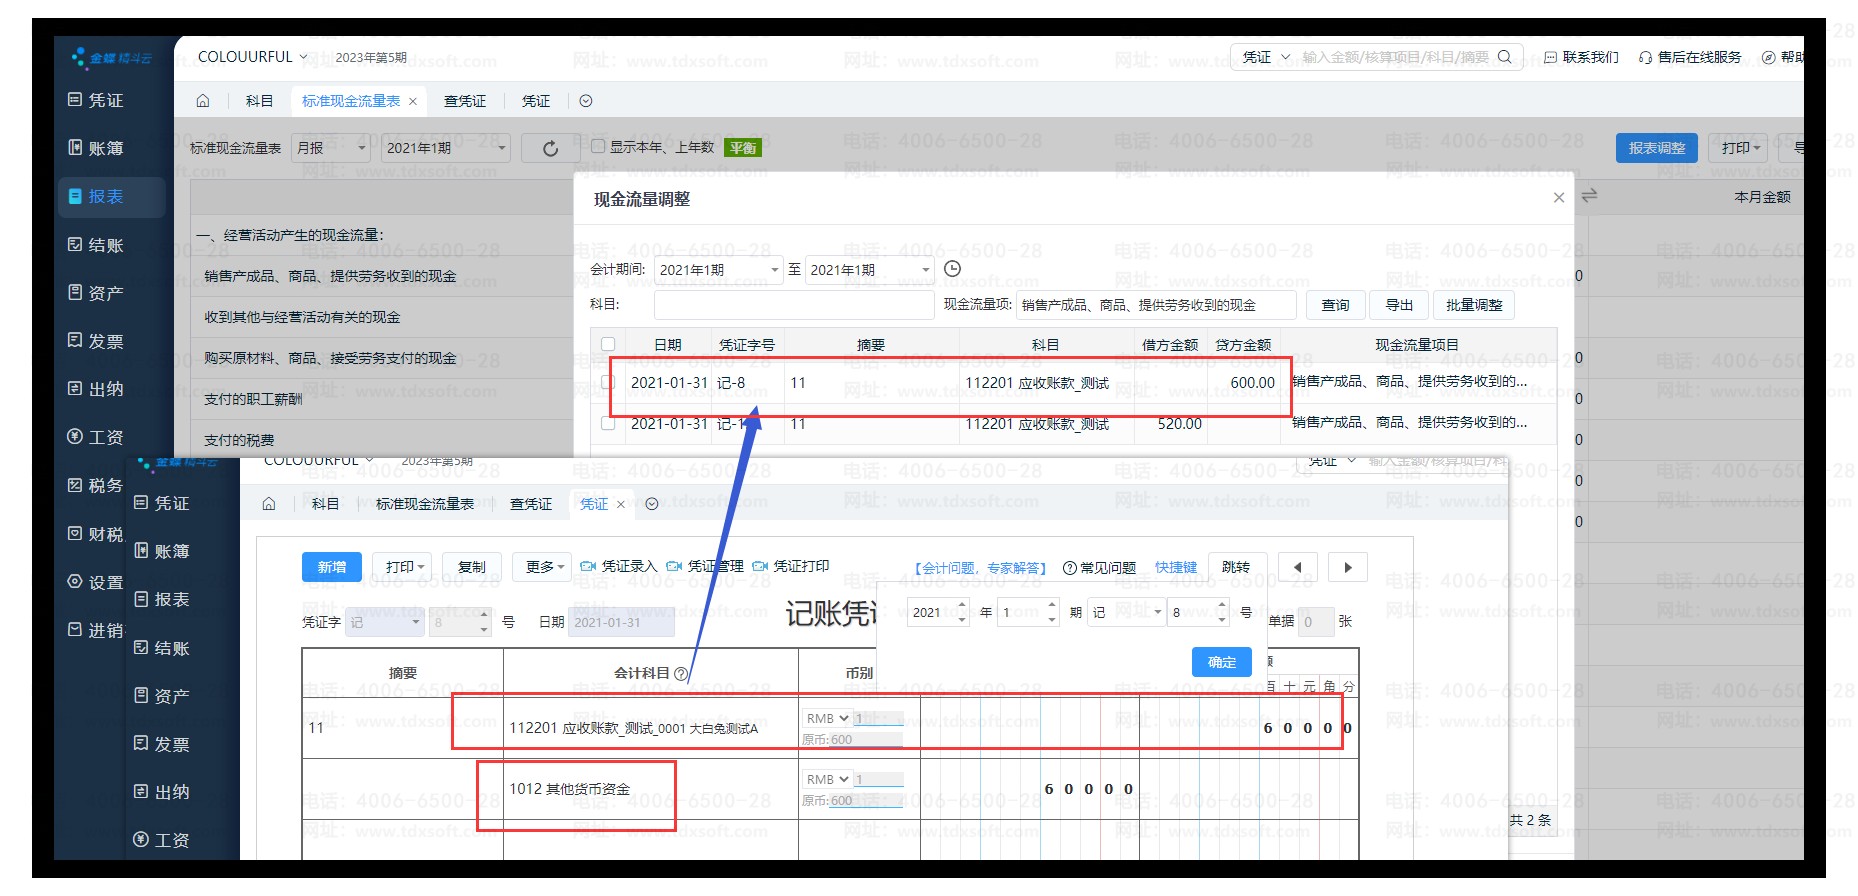This screenshot has height=896, width=1858.
Task: Open the COLOUURFUL company dropdown
Action: [x=252, y=57]
